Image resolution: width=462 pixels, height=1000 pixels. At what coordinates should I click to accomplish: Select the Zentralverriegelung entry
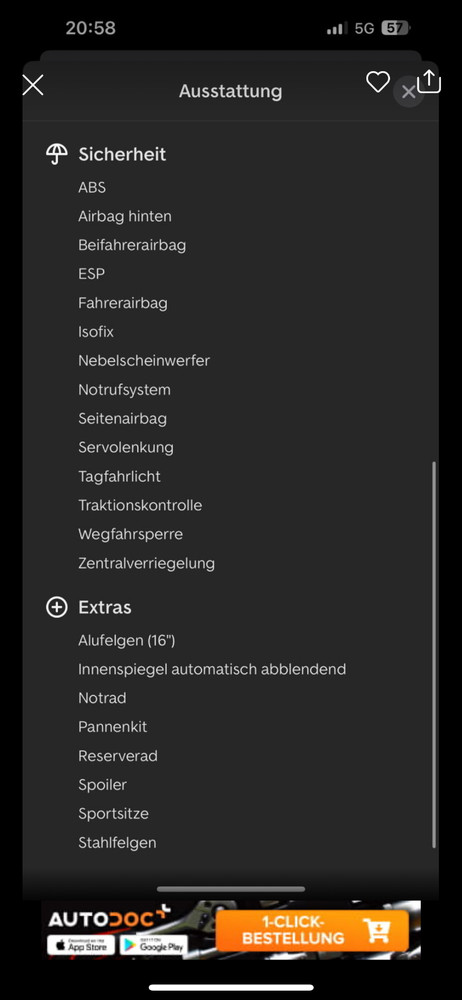[x=147, y=563]
